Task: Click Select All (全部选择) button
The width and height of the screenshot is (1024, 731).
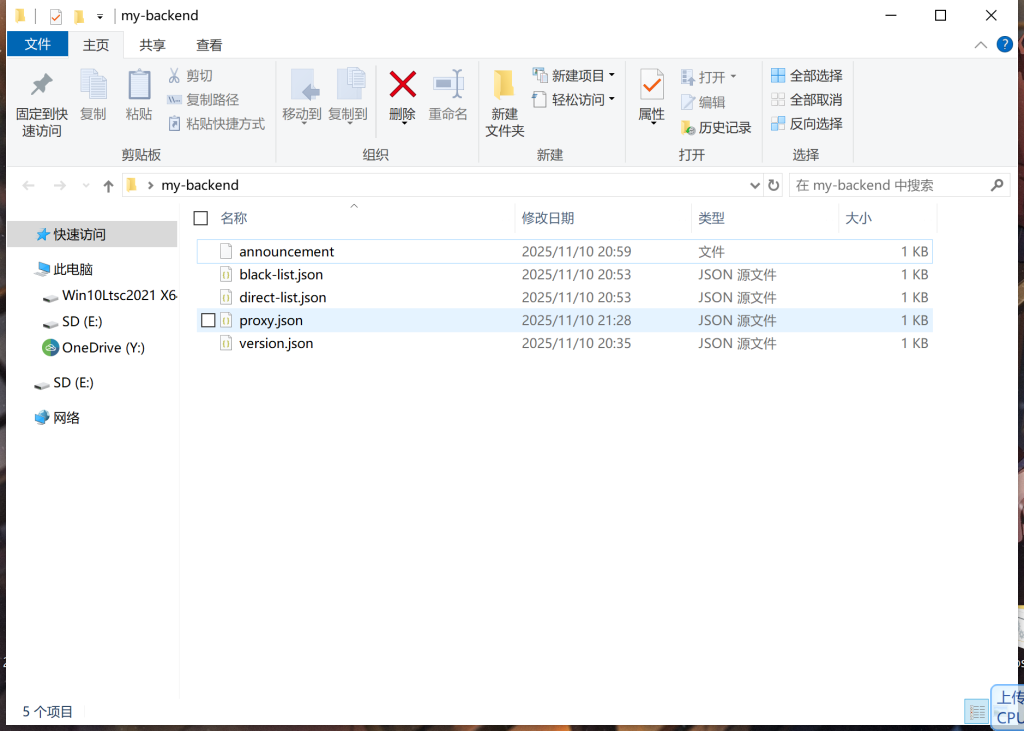Action: click(807, 76)
